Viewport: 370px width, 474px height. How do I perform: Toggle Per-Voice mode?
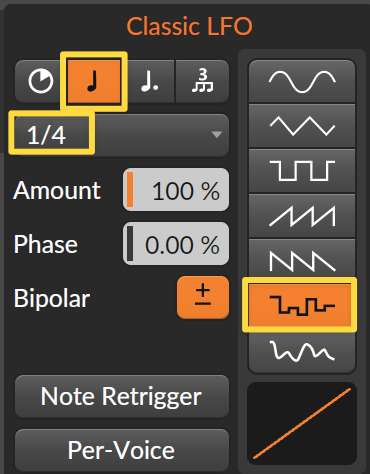(x=122, y=450)
